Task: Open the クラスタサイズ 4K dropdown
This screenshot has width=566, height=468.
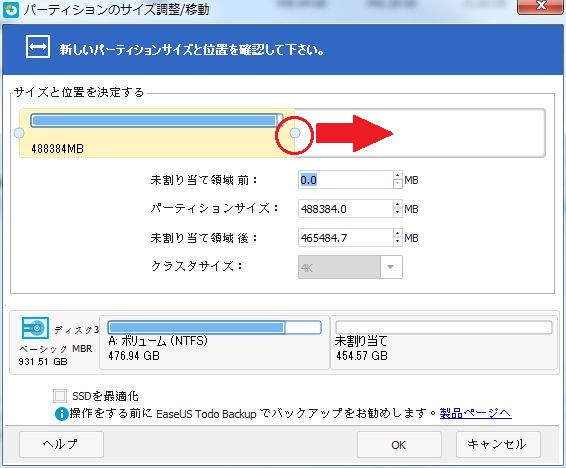Action: point(391,267)
